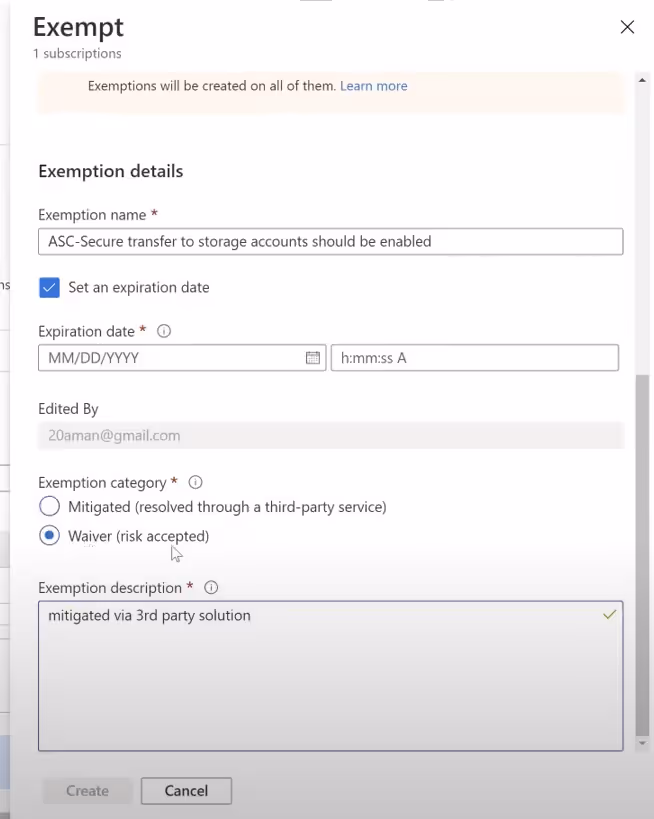
Task: Close the Exempt panel
Action: tap(627, 27)
